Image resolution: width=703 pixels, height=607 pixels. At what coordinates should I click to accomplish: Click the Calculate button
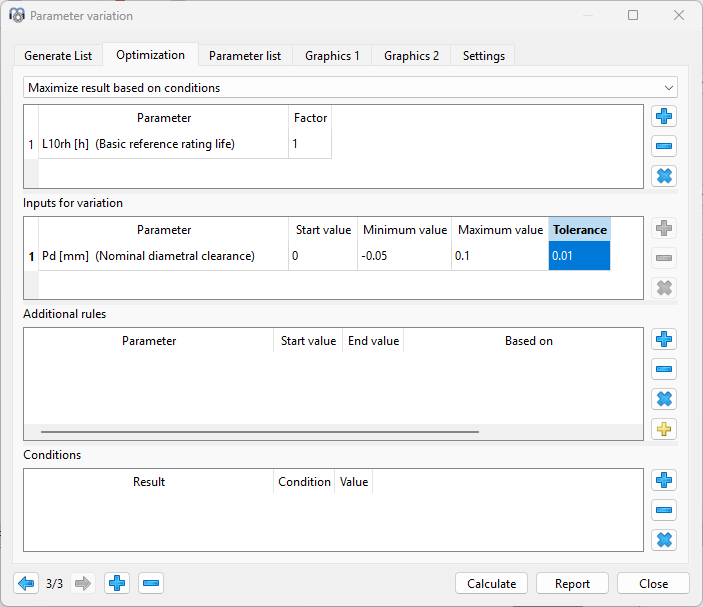(491, 583)
